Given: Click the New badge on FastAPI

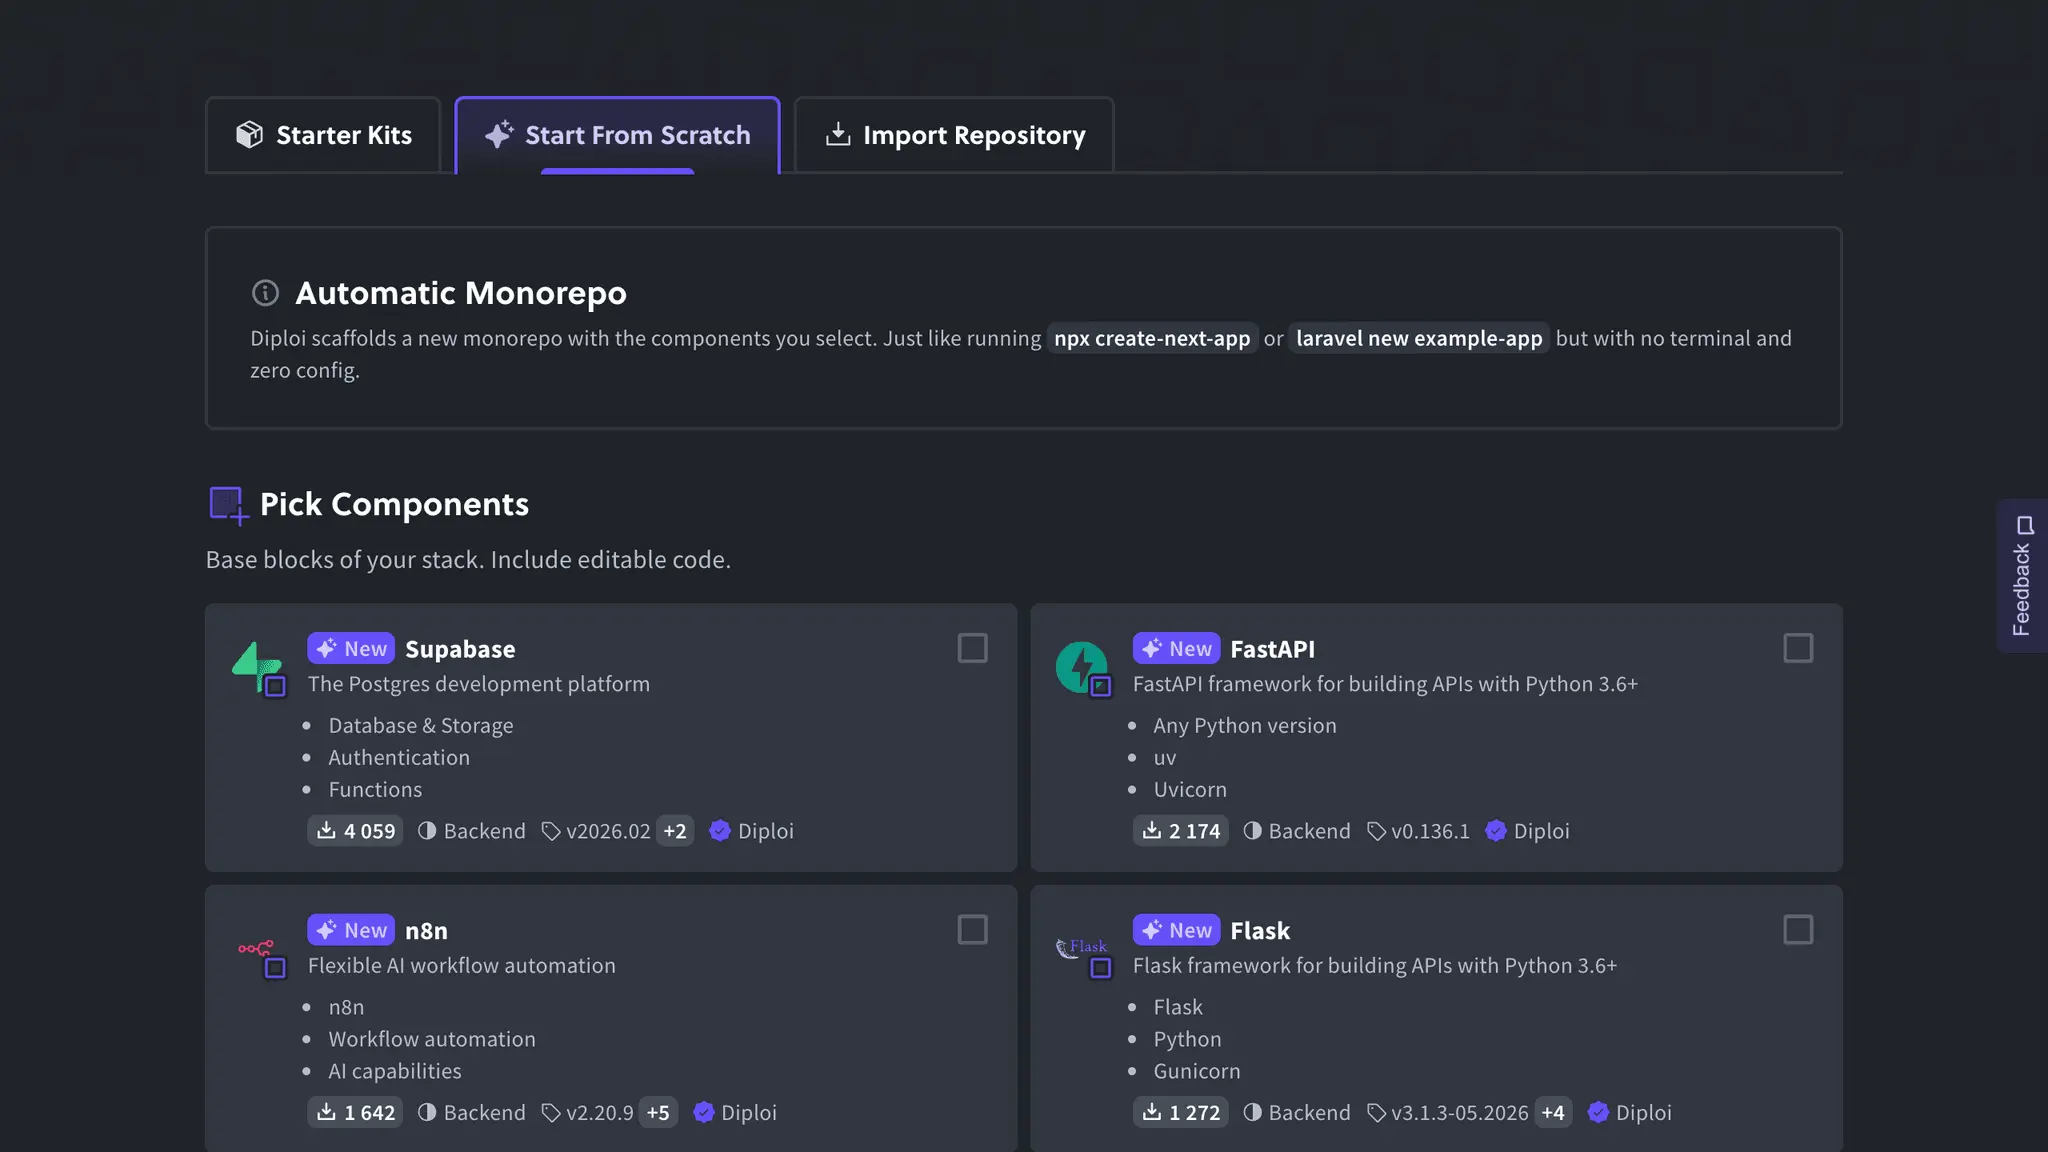Looking at the screenshot, I should point(1176,648).
